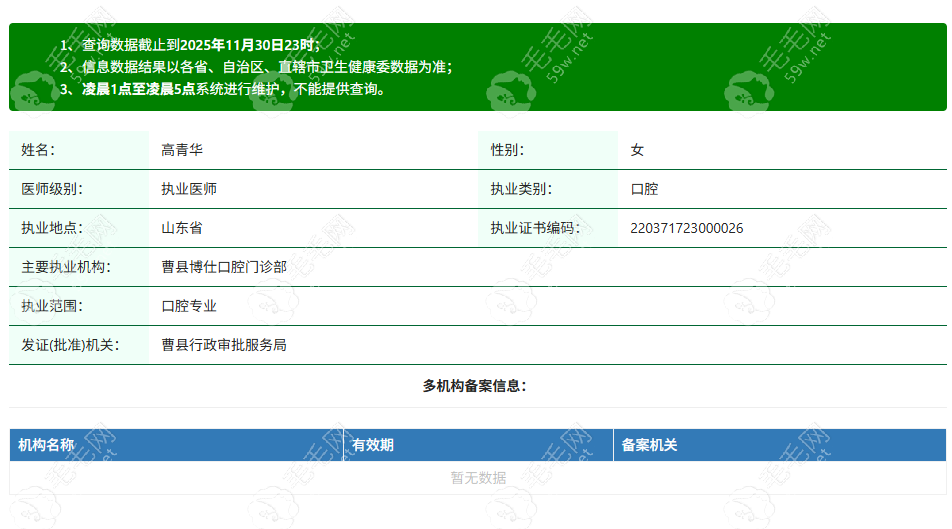Select the 发证(批准)机关 label
This screenshot has height=529, width=952.
(70, 345)
